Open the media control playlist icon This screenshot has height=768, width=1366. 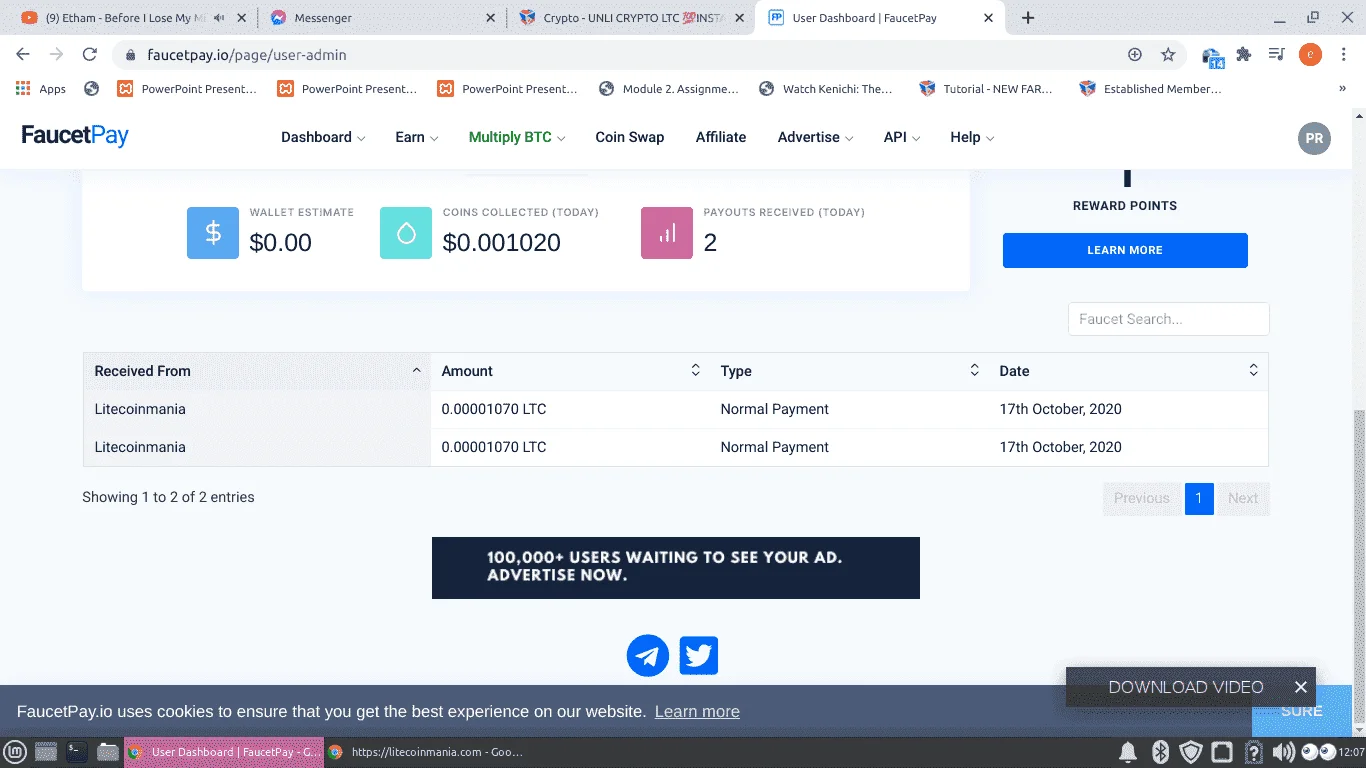(1277, 55)
